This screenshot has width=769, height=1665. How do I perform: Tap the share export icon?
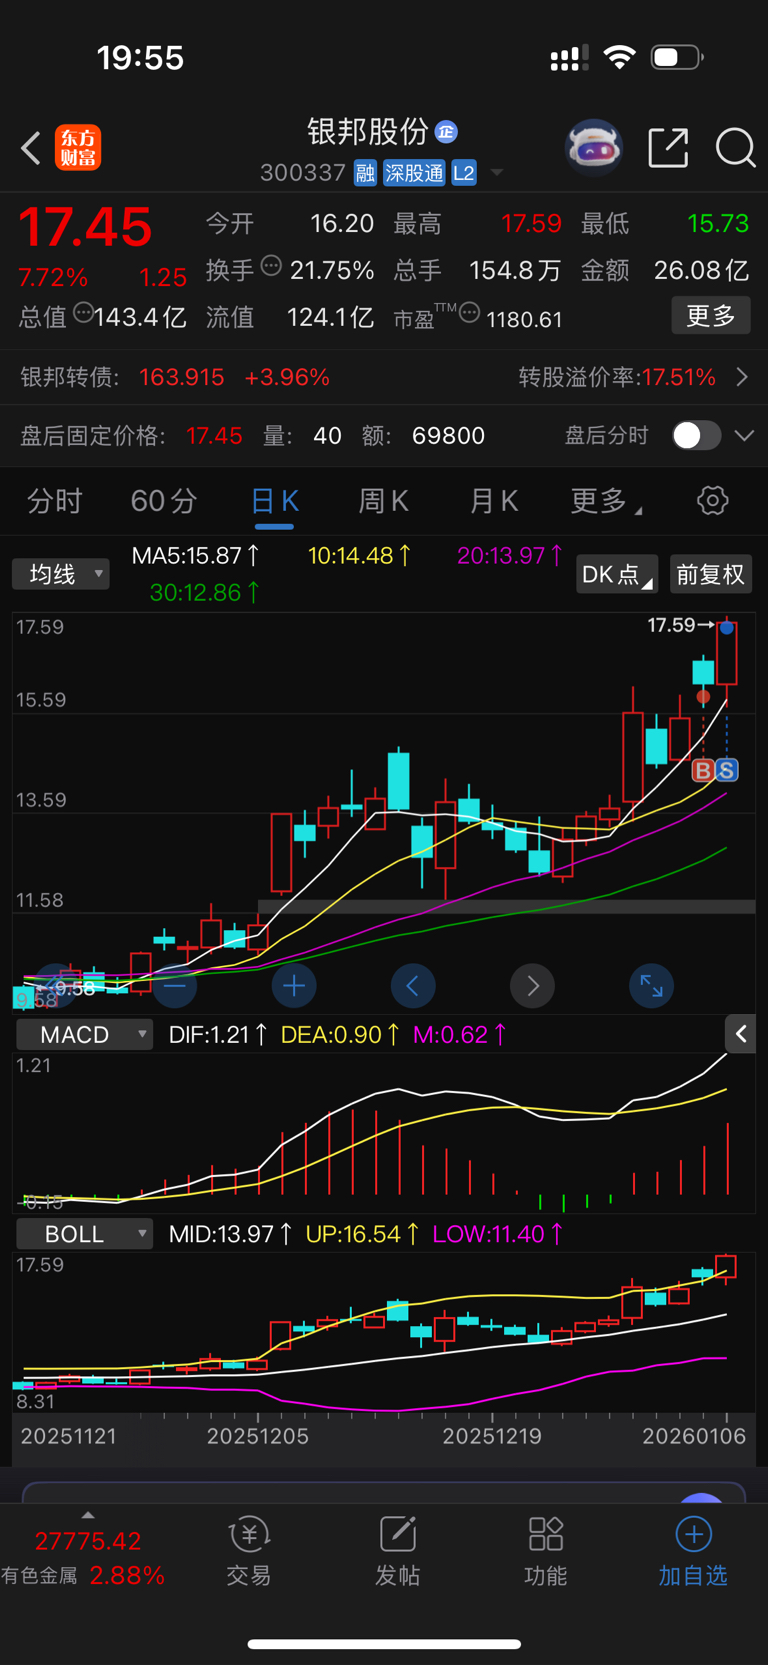pyautogui.click(x=668, y=148)
